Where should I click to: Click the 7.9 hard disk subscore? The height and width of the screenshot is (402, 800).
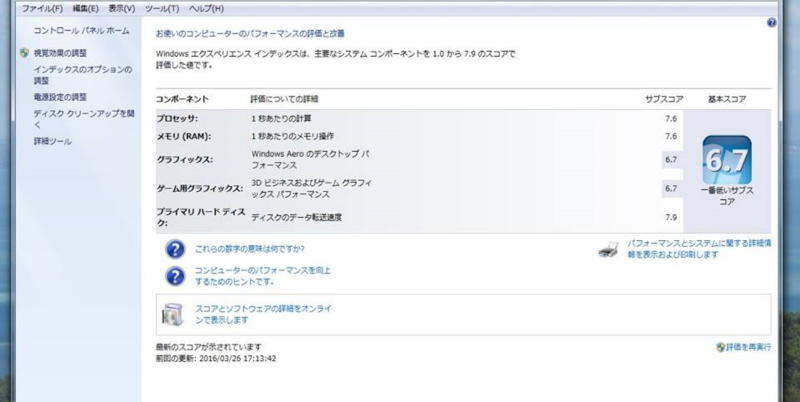[x=671, y=217]
